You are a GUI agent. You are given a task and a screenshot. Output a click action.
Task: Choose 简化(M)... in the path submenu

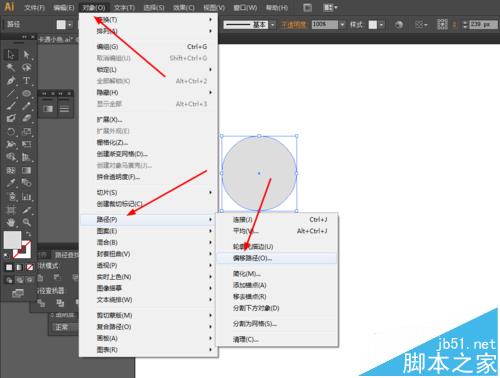276,274
